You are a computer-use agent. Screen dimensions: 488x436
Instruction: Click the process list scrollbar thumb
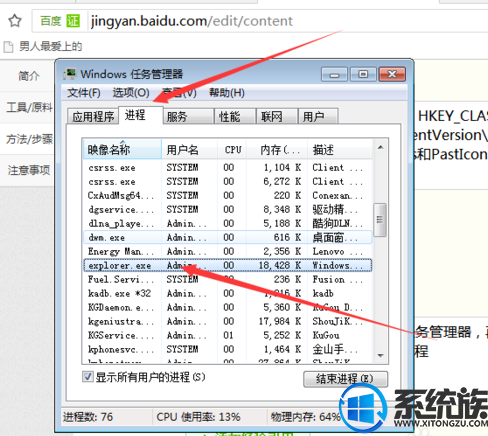pyautogui.click(x=380, y=220)
